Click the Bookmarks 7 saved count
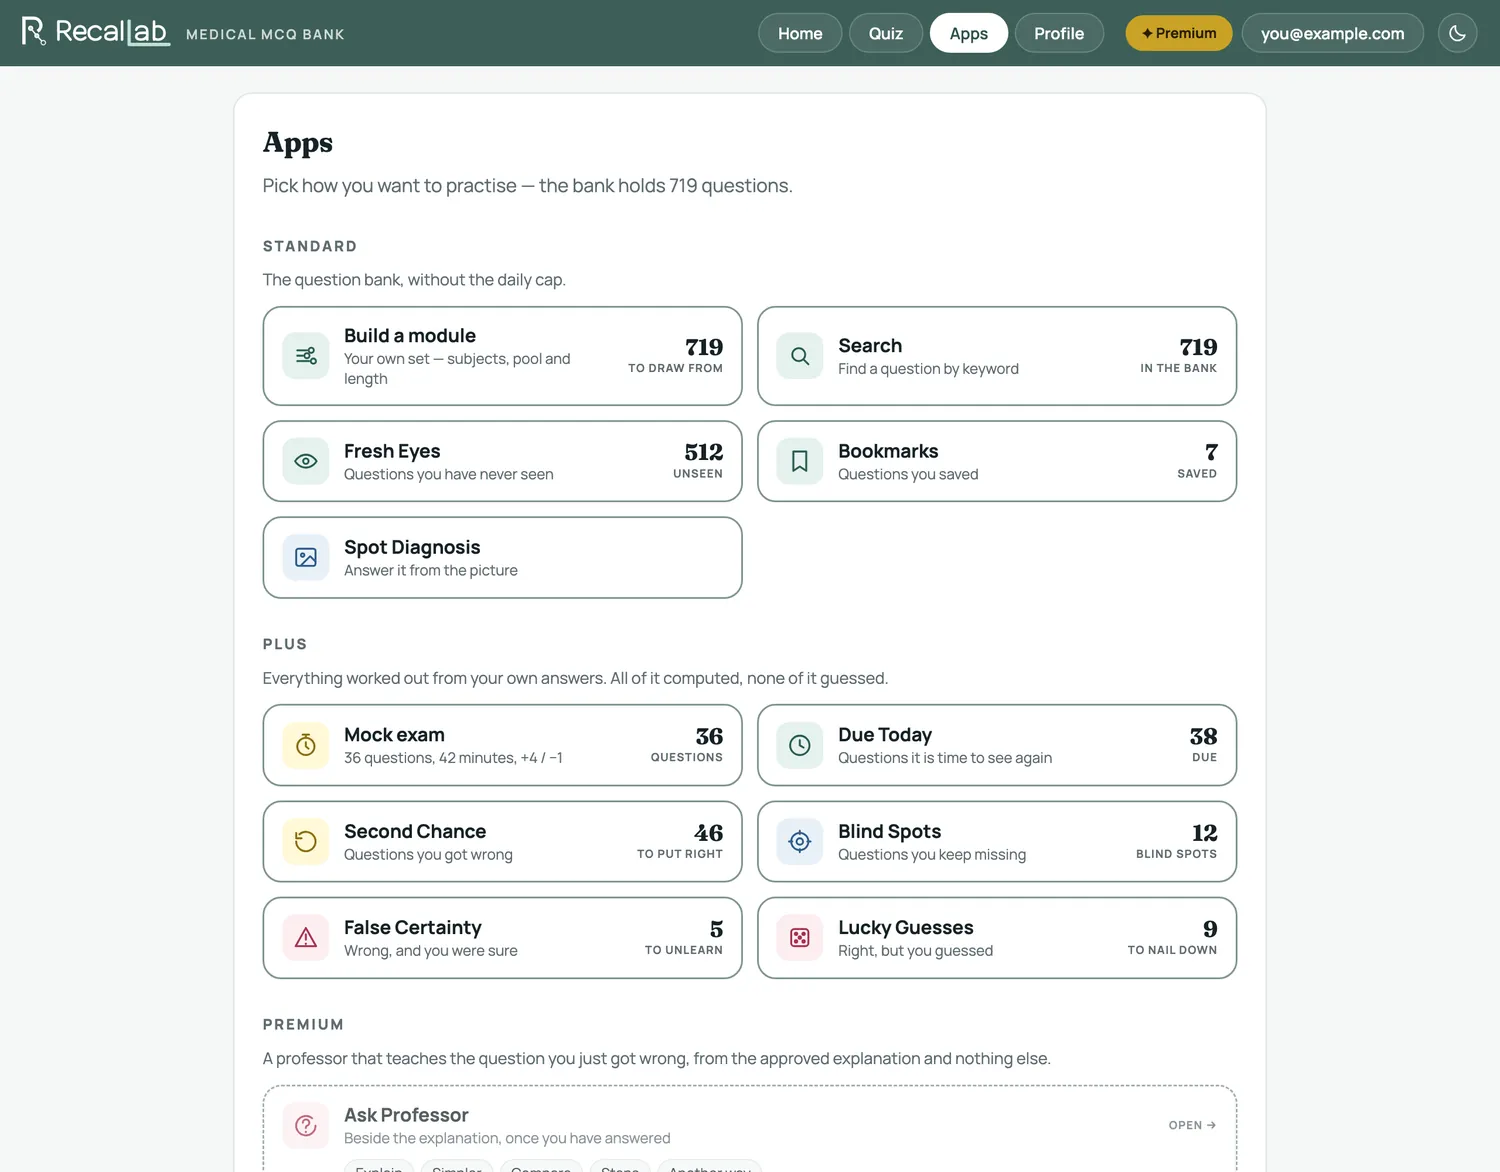The image size is (1500, 1172). pos(1197,460)
